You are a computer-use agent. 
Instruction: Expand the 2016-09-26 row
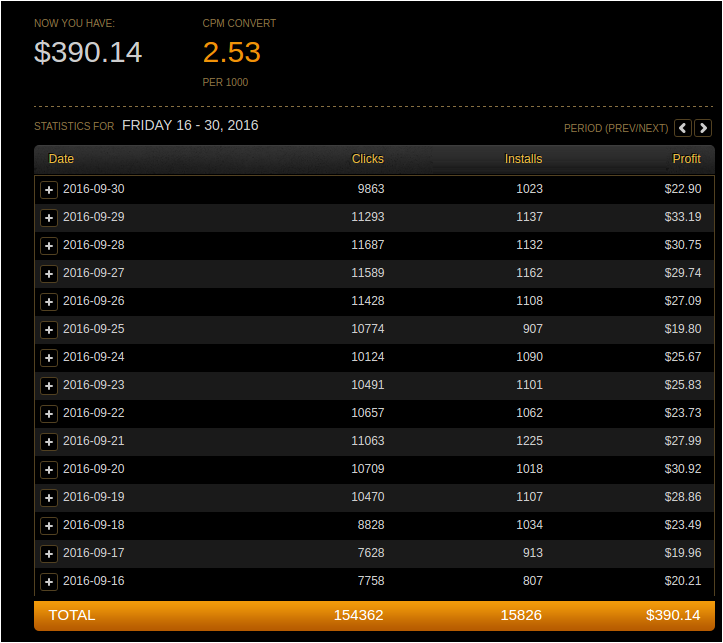(x=49, y=302)
